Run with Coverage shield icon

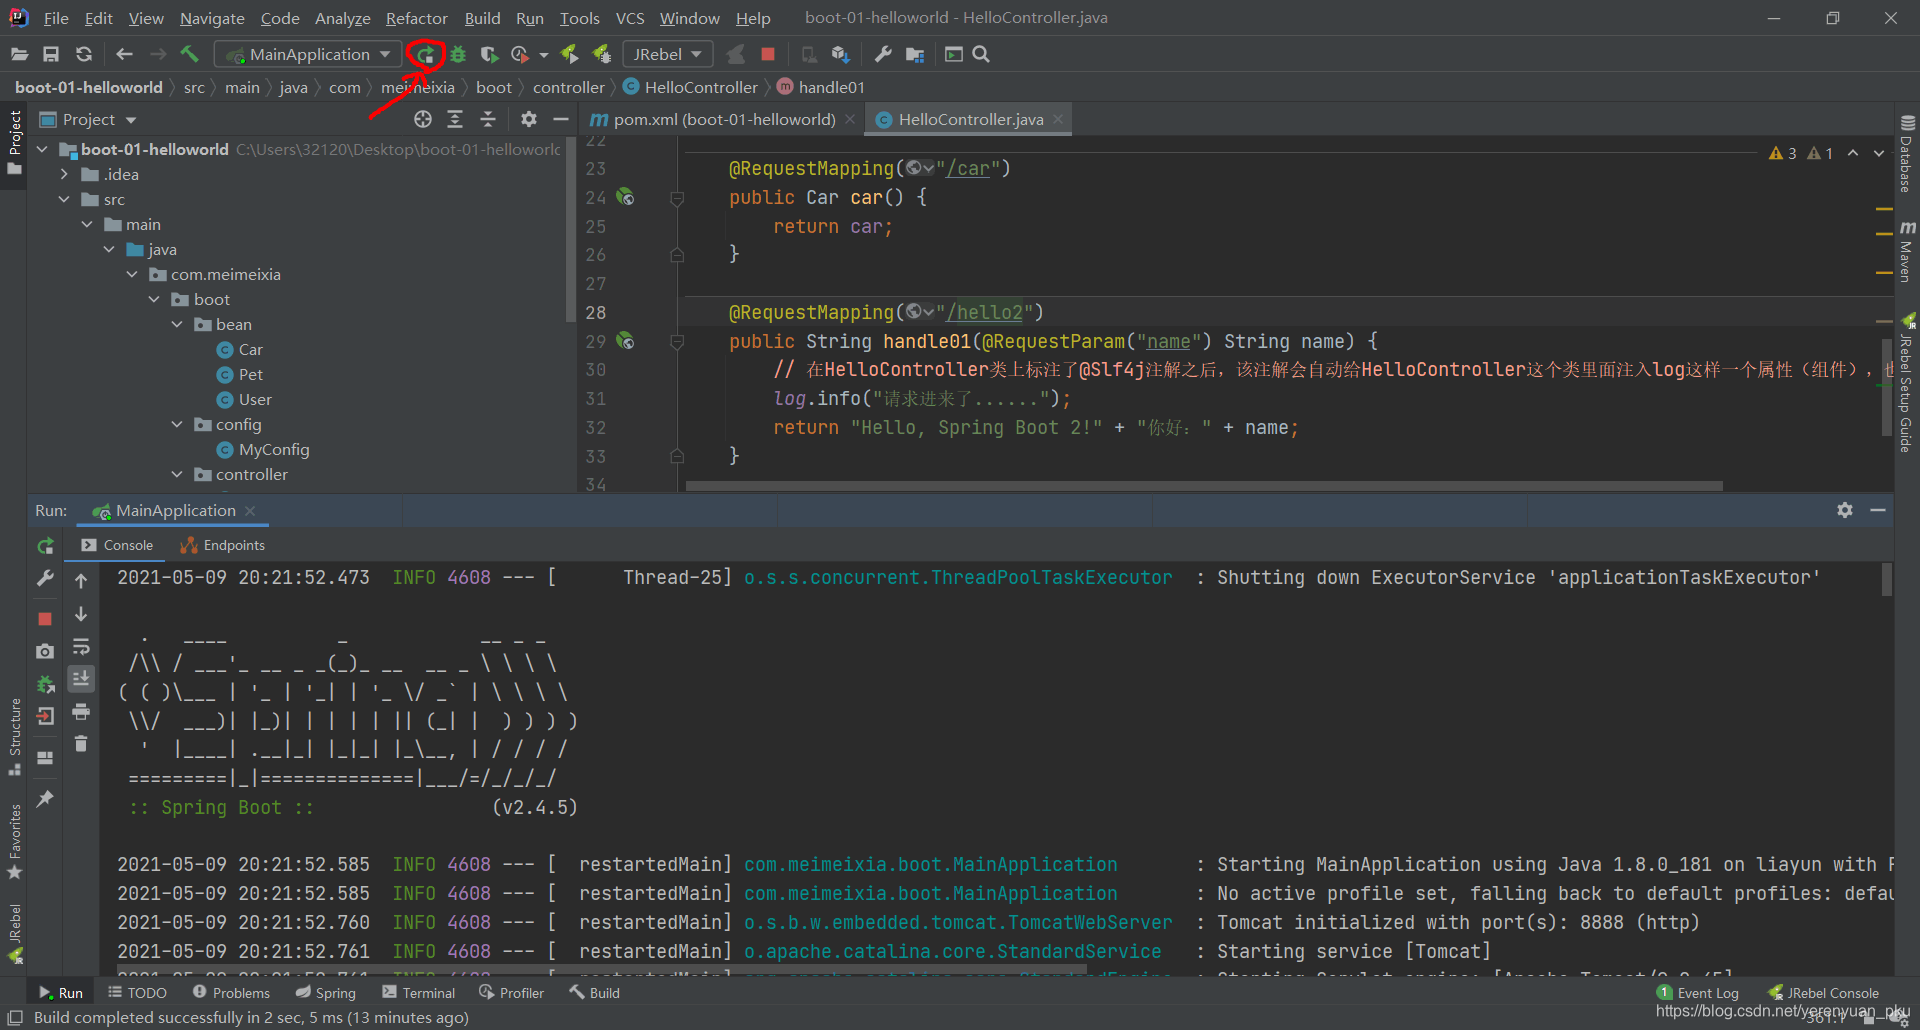point(489,54)
